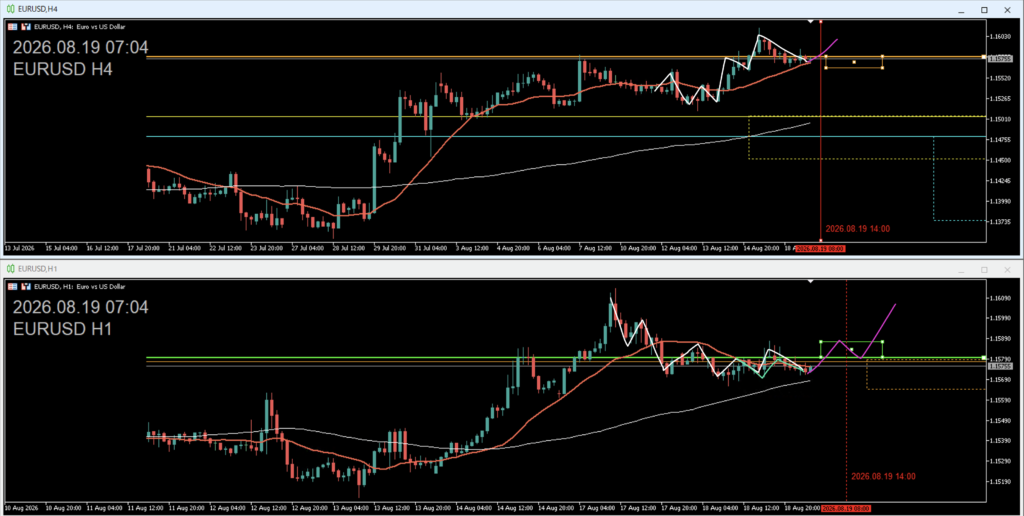The width and height of the screenshot is (1024, 516).
Task: Click the EURUSD,H4 window title icon
Action: click(x=12, y=9)
